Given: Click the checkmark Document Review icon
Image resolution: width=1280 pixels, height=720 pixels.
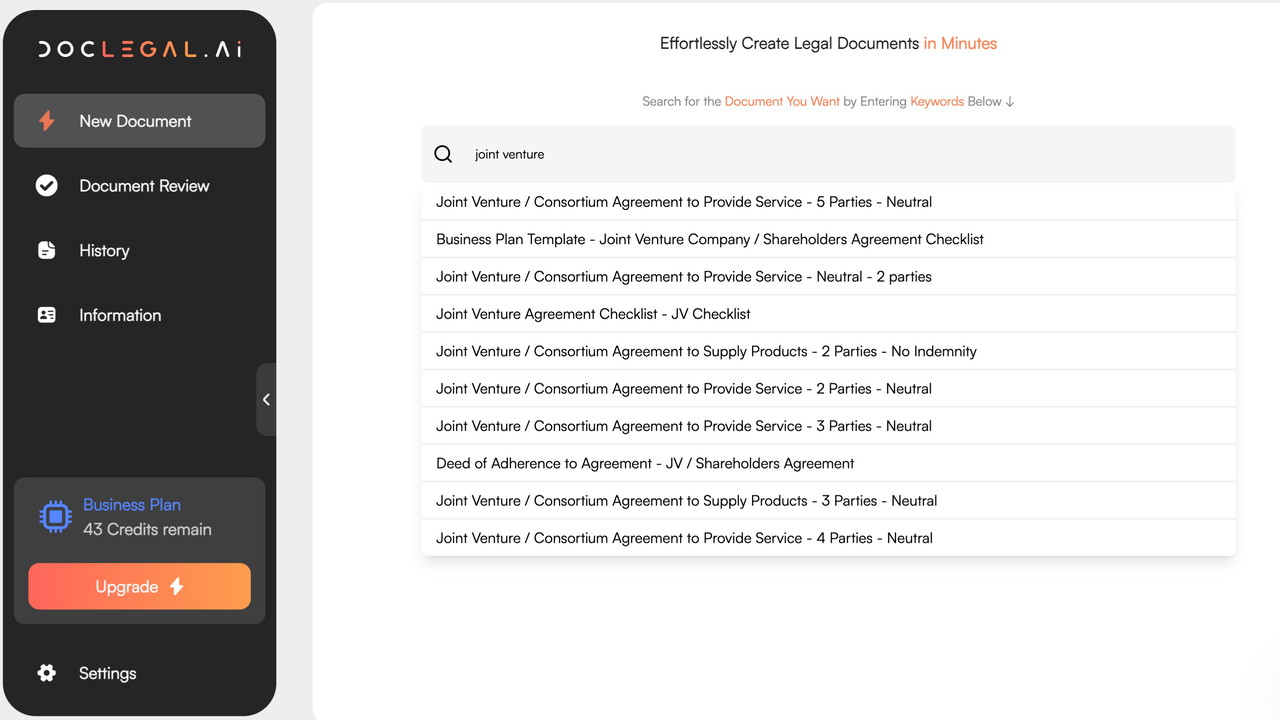Looking at the screenshot, I should pos(46,186).
